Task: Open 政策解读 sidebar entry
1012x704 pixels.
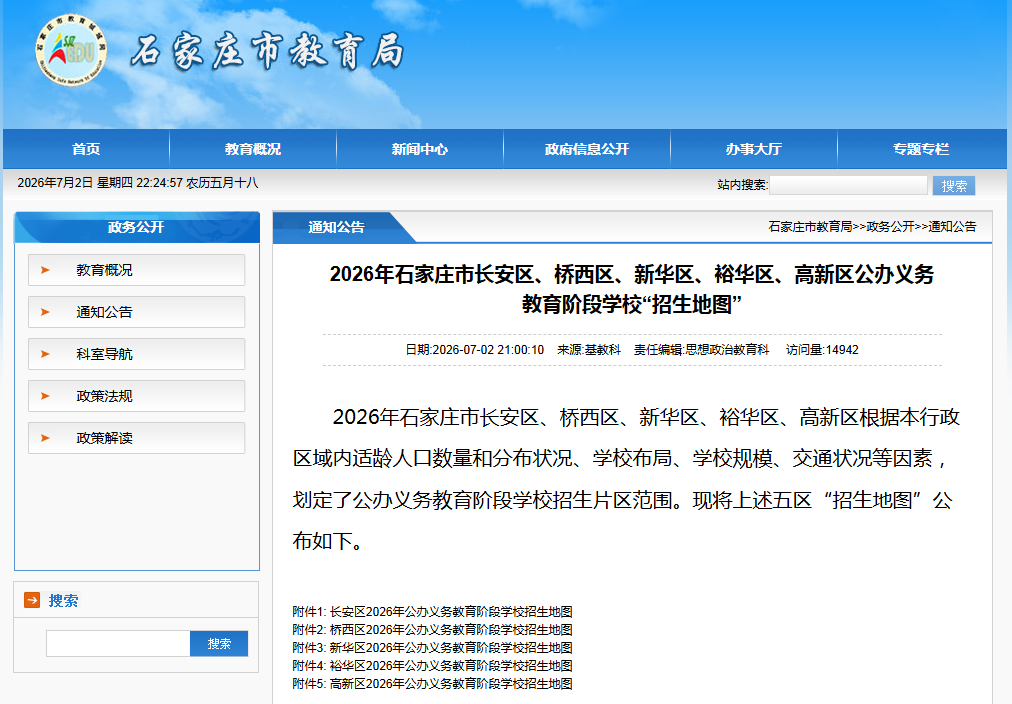Action: tap(136, 437)
